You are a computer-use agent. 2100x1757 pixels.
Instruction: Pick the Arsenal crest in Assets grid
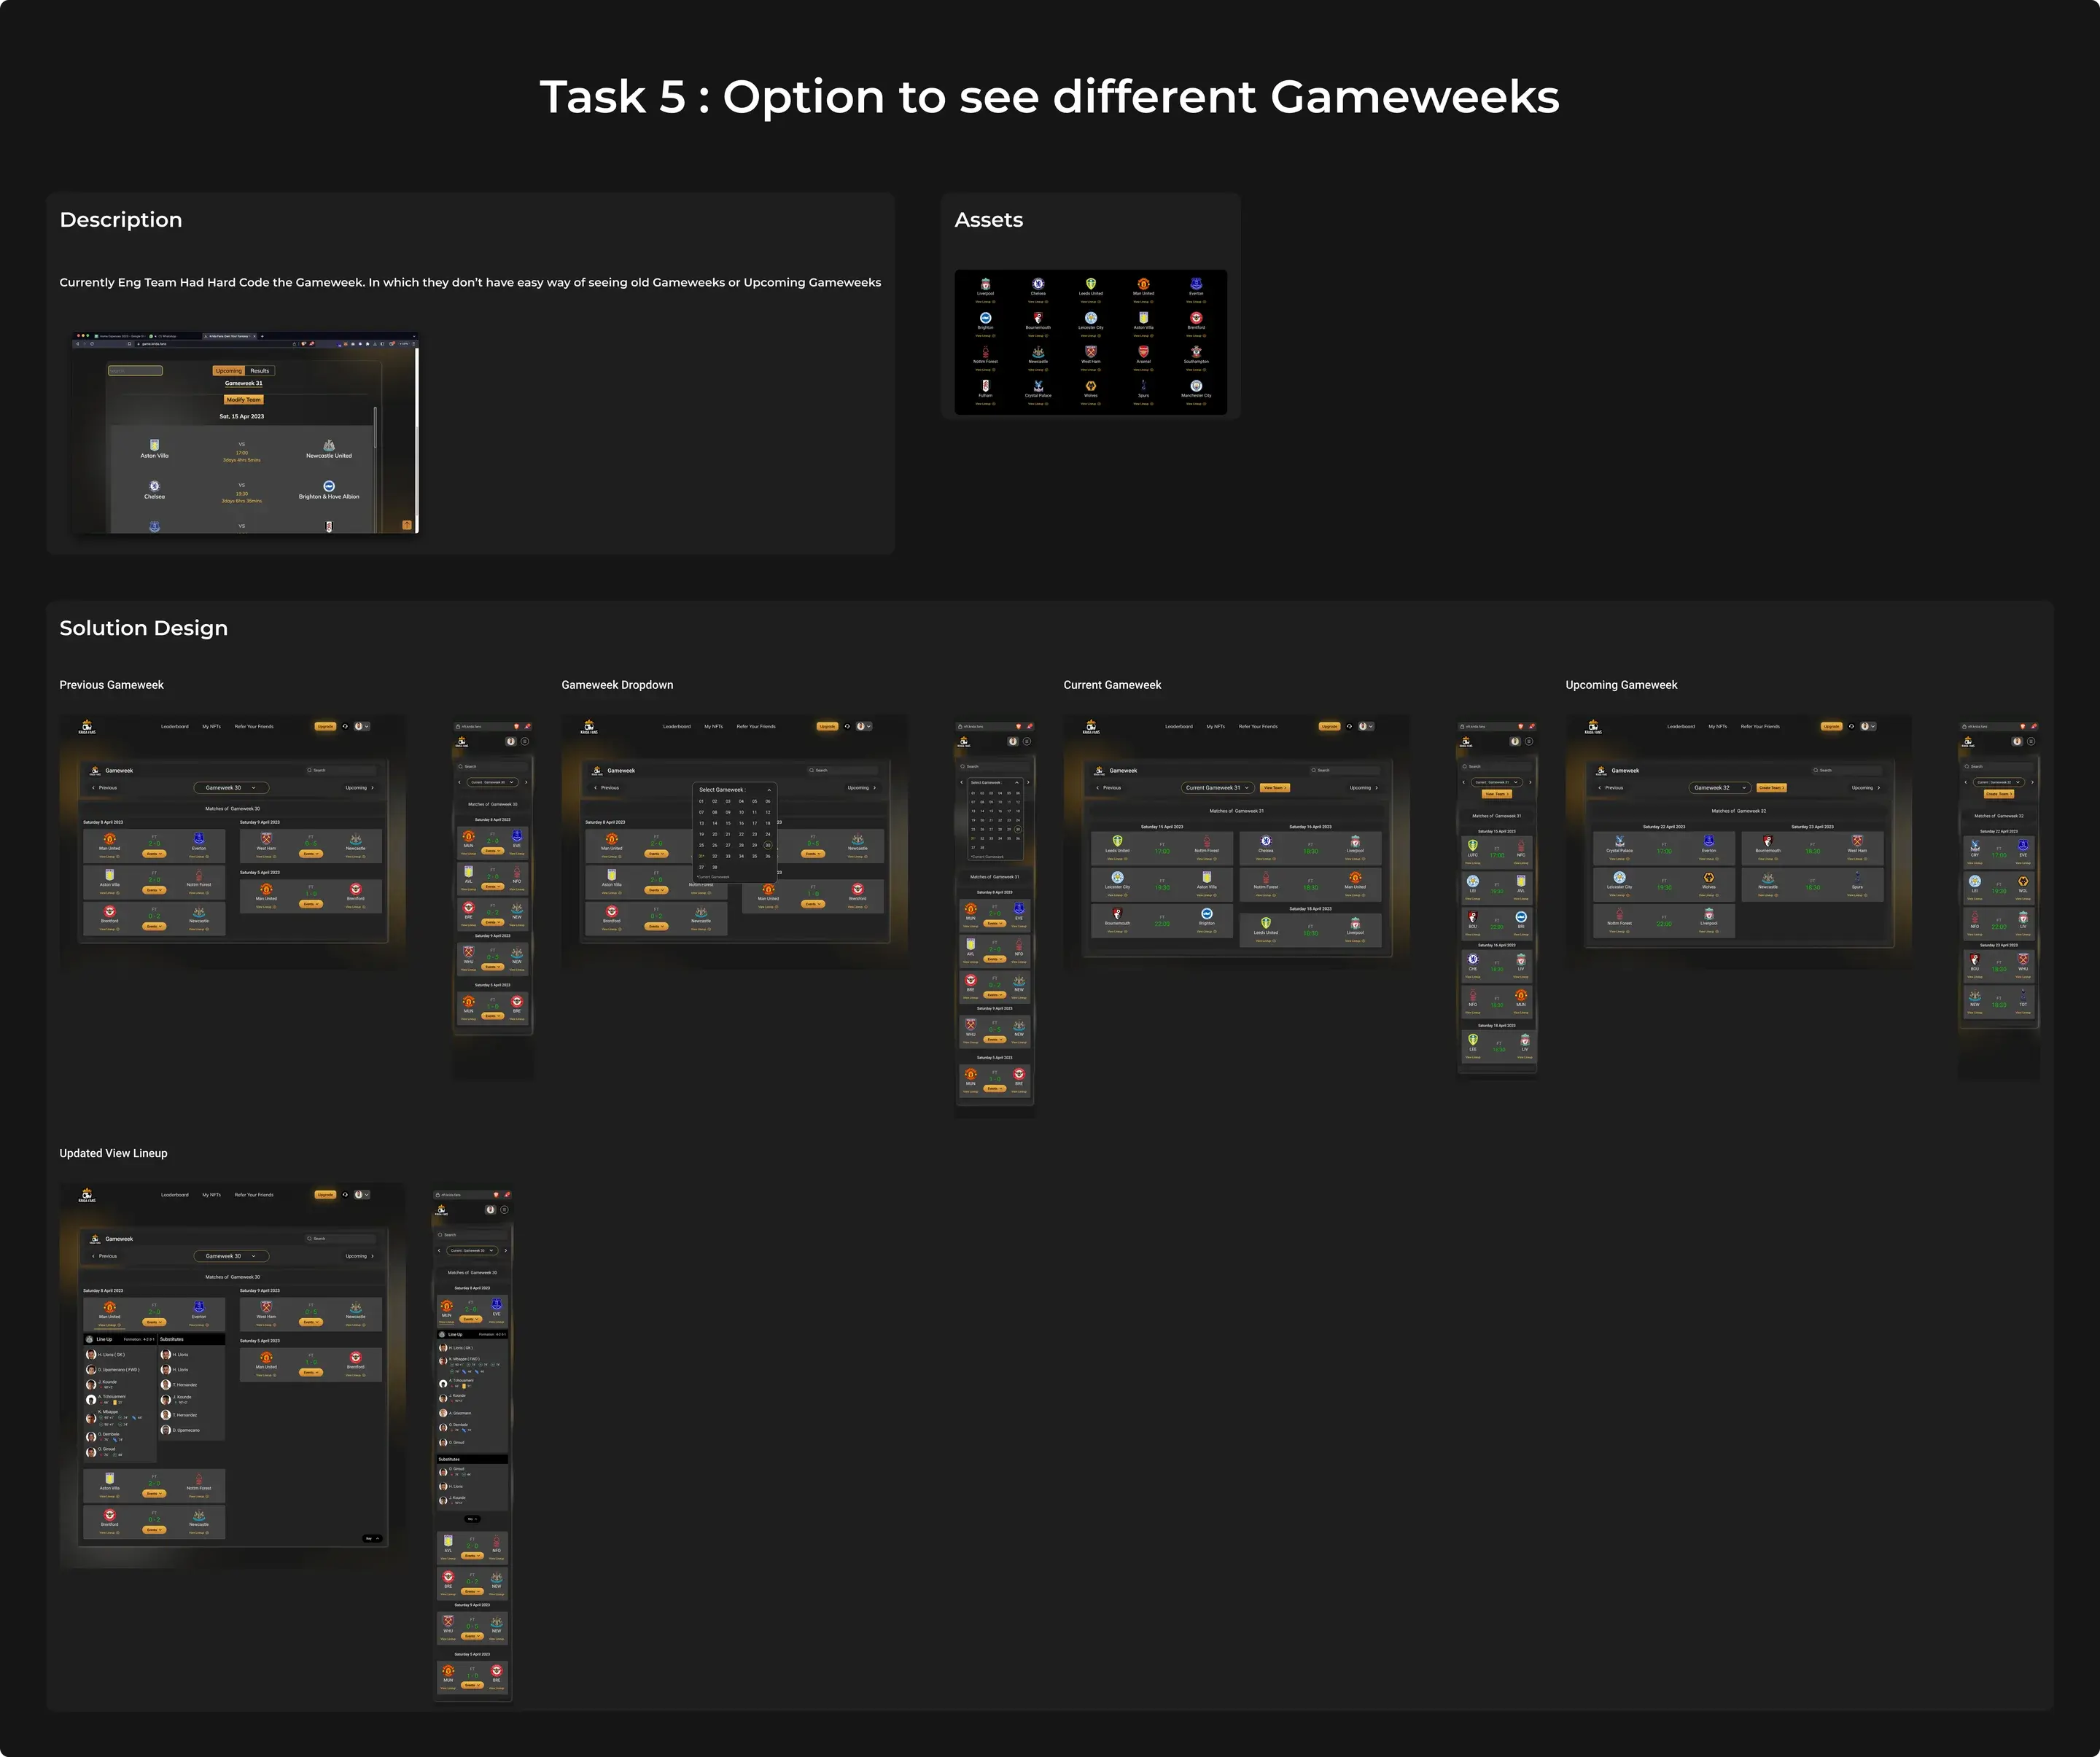(x=1143, y=352)
